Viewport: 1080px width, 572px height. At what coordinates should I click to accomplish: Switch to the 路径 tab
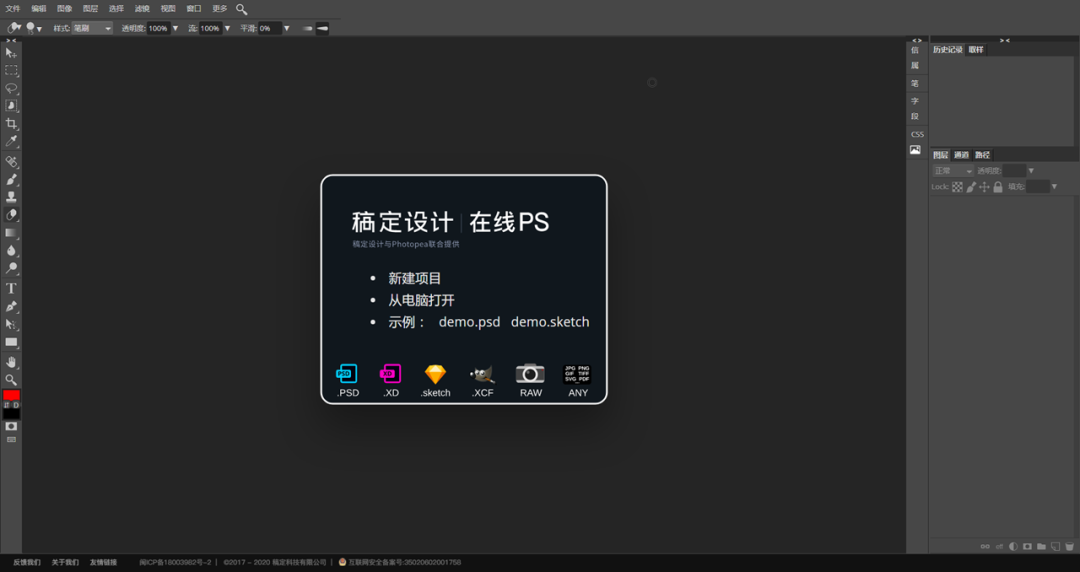pyautogui.click(x=982, y=155)
